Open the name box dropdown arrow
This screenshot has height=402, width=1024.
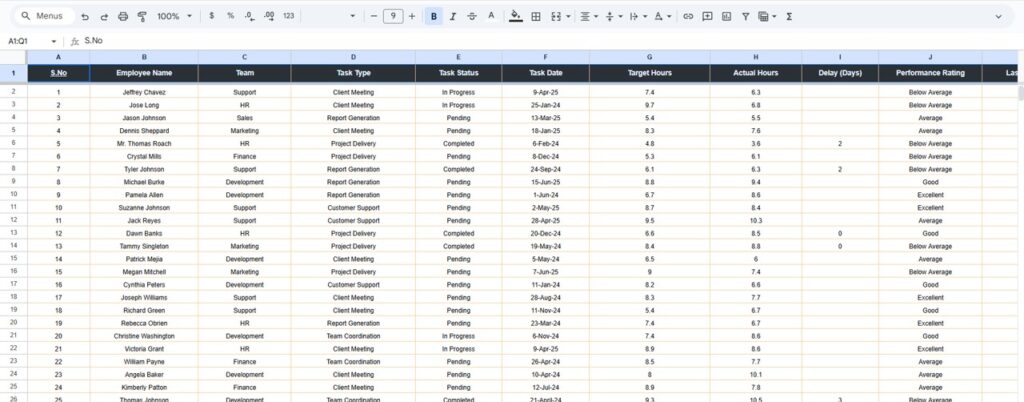pos(54,41)
